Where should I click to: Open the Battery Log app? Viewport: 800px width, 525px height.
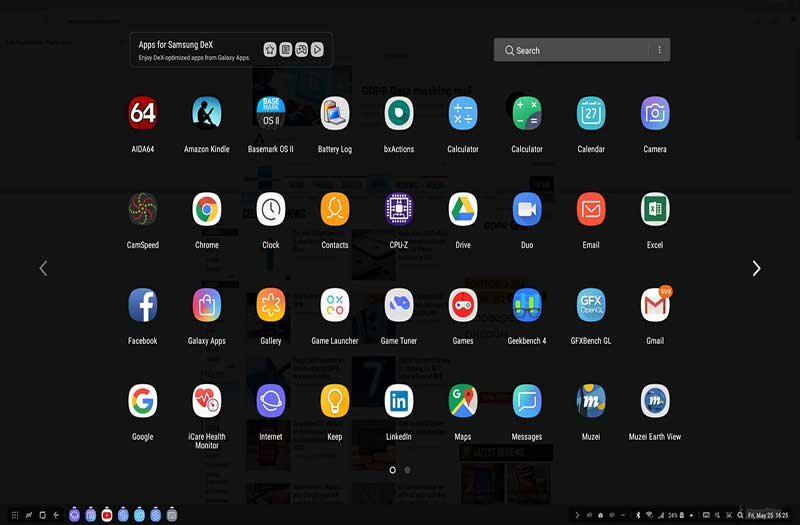coord(335,113)
